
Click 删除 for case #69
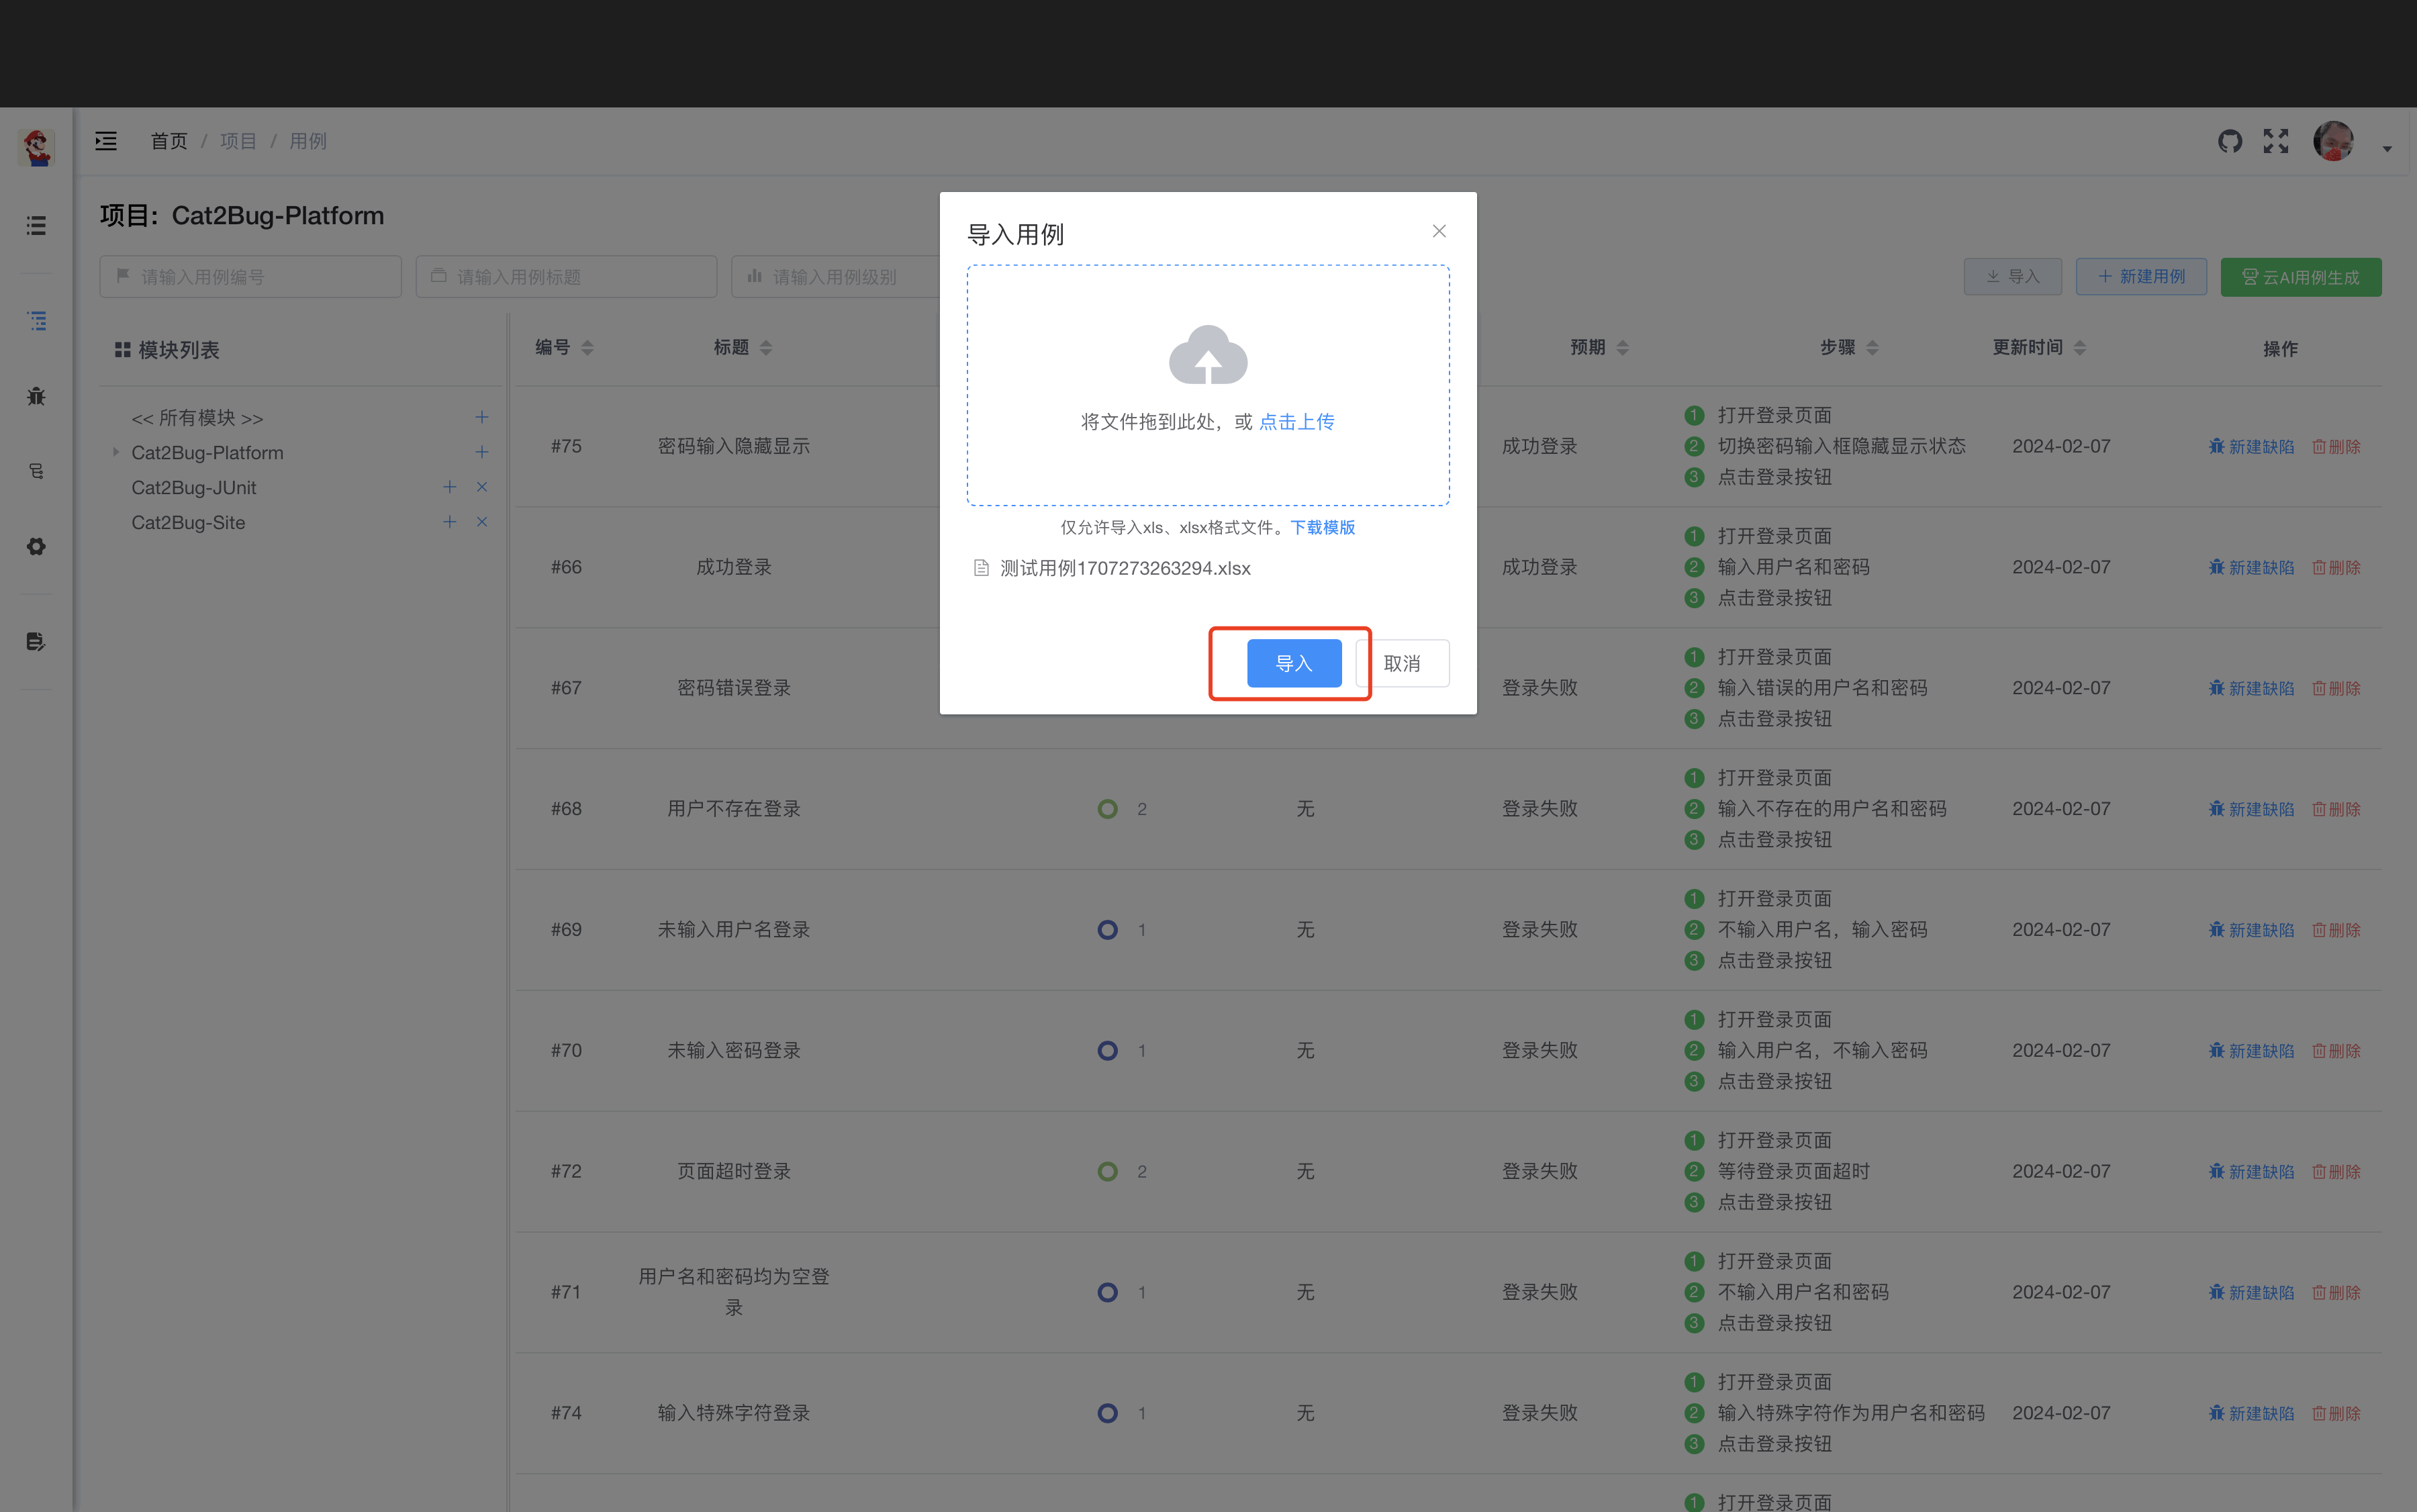(x=2336, y=930)
